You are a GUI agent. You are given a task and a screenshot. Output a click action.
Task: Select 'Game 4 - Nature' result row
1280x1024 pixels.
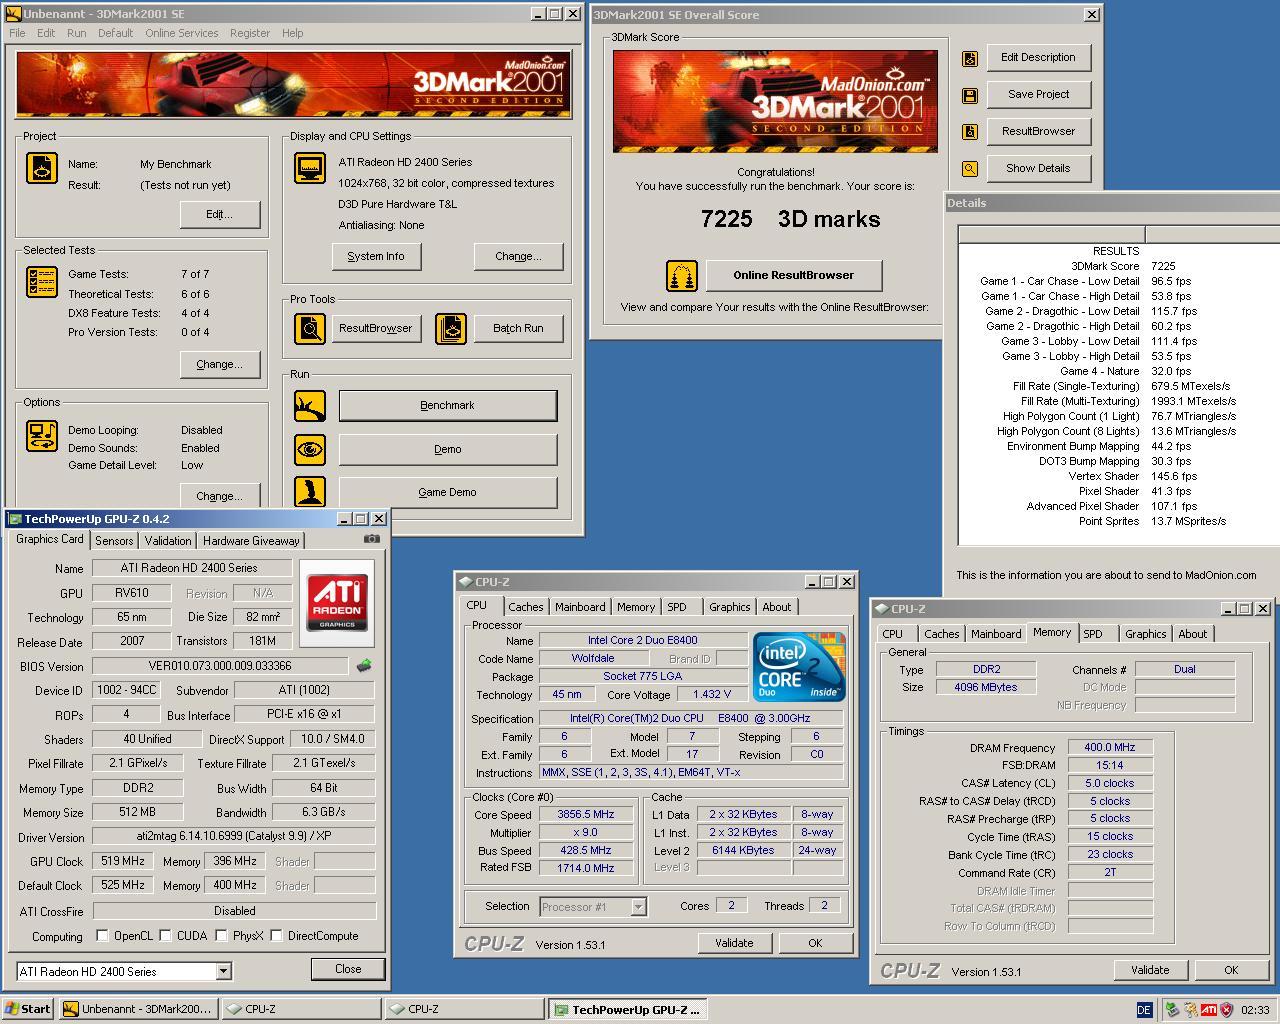1118,371
